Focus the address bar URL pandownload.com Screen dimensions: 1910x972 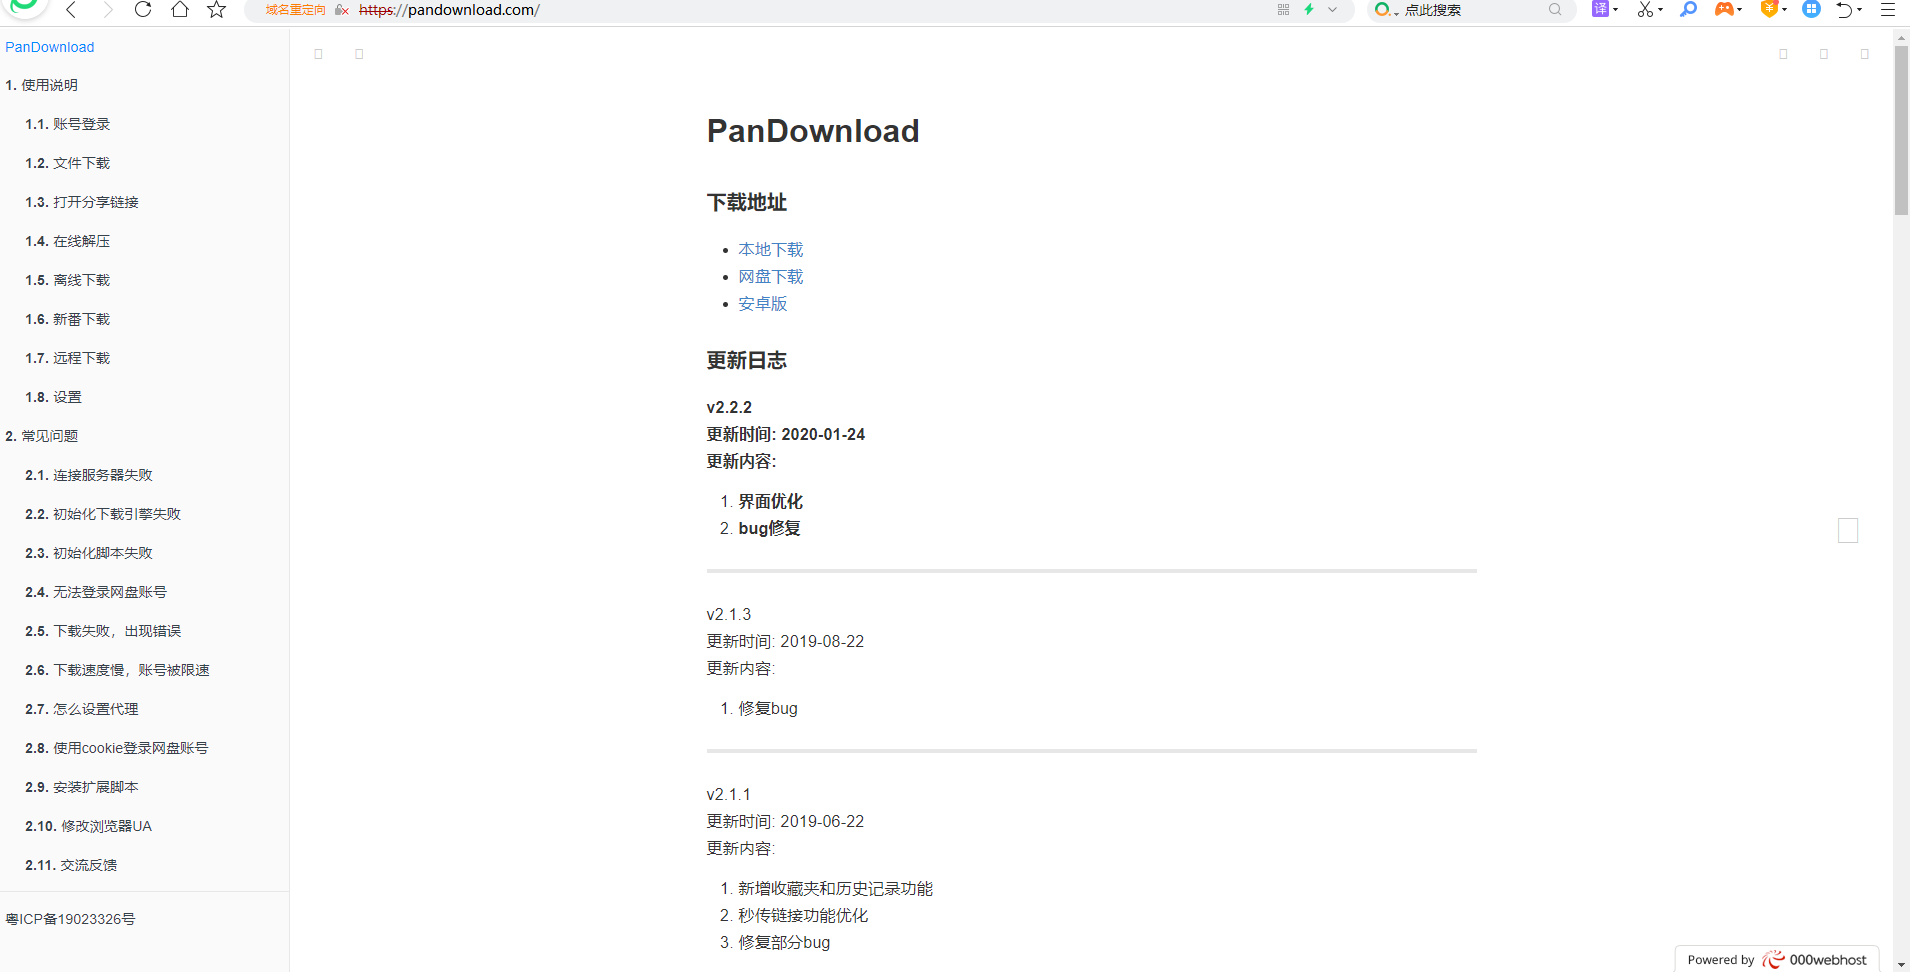(x=449, y=10)
